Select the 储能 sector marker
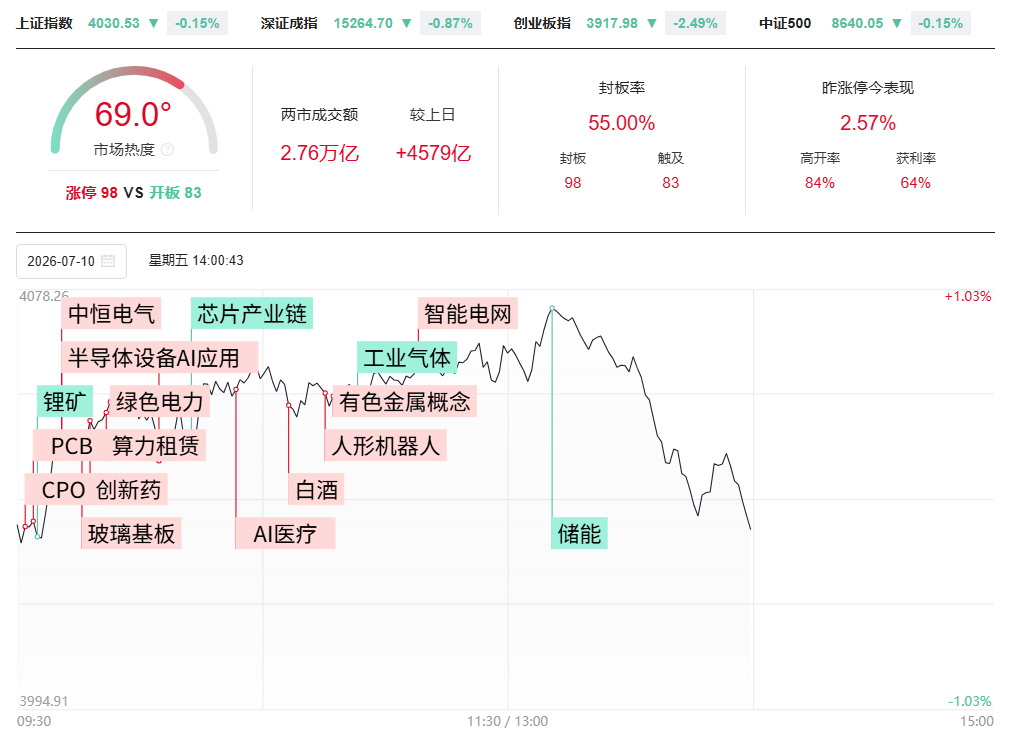Image resolution: width=1010 pixels, height=736 pixels. click(x=579, y=534)
